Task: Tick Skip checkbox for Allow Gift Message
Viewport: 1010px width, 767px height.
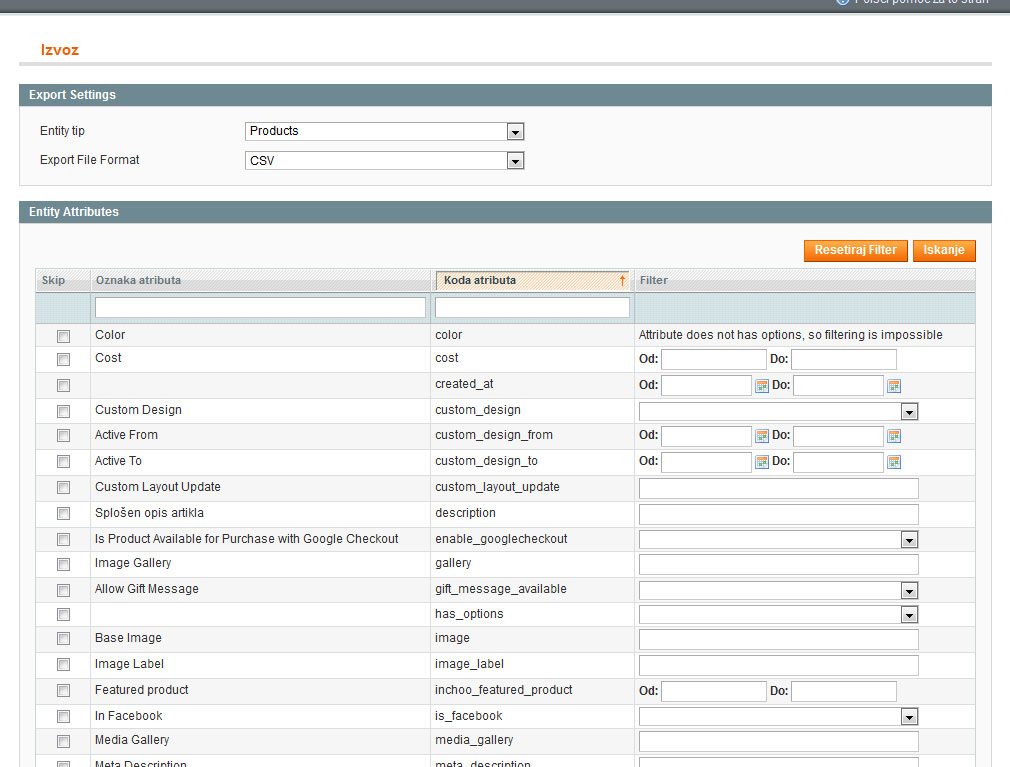Action: (x=63, y=590)
